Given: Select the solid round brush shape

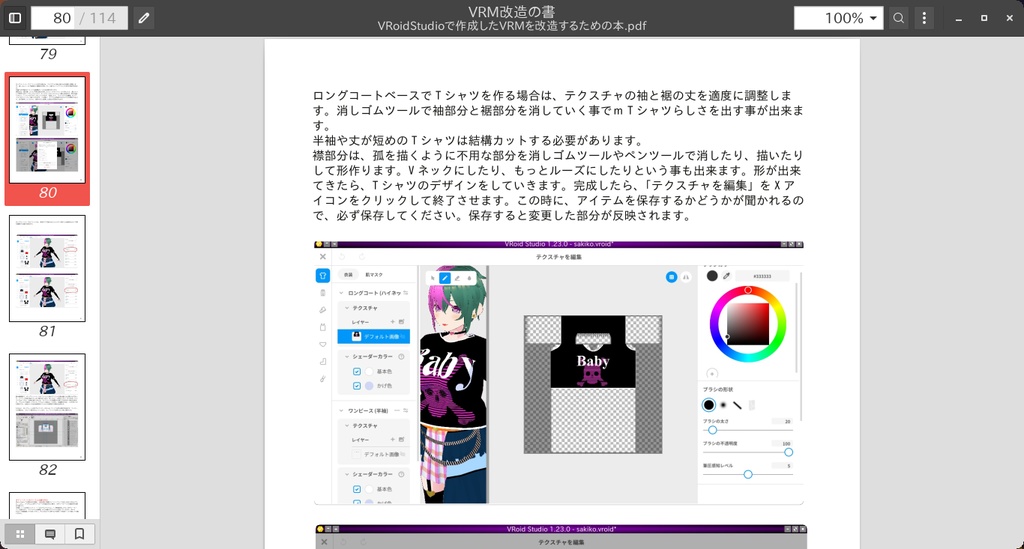Looking at the screenshot, I should click(x=709, y=405).
